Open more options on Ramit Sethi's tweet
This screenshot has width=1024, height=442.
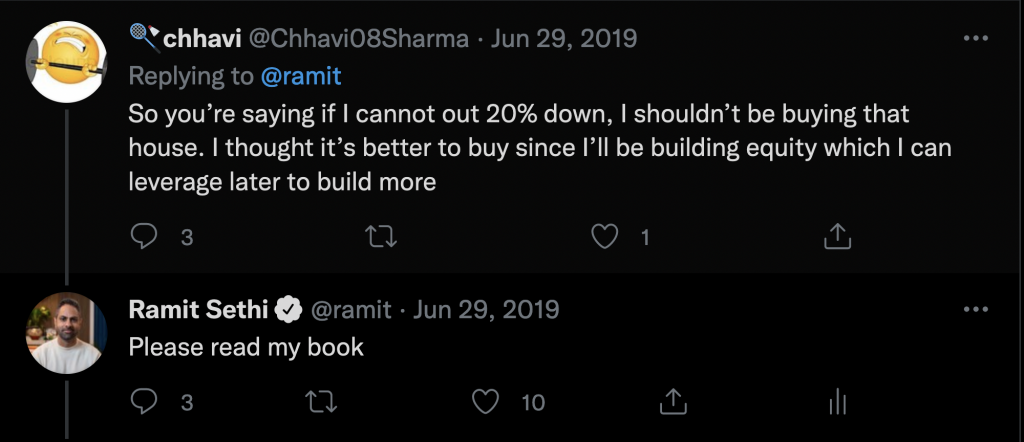pos(974,310)
